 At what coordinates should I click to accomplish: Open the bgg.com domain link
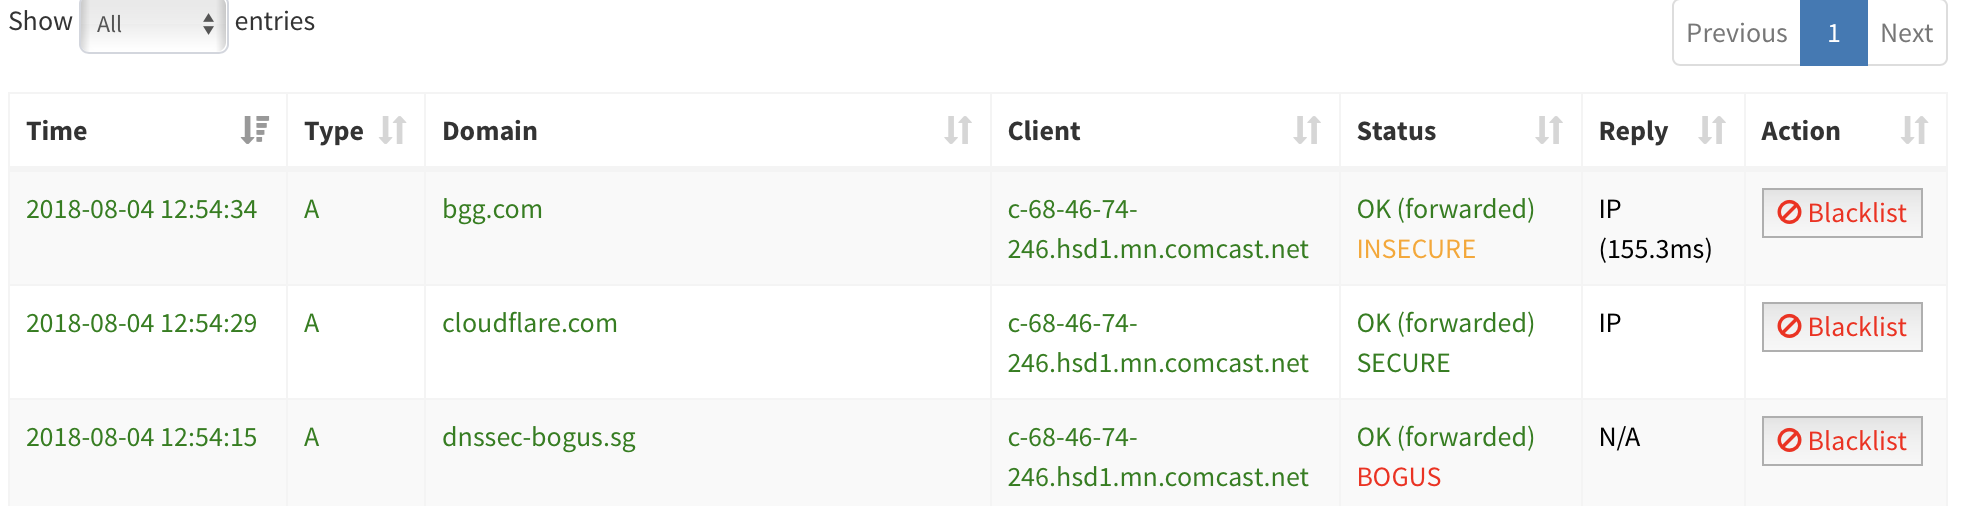(x=492, y=210)
